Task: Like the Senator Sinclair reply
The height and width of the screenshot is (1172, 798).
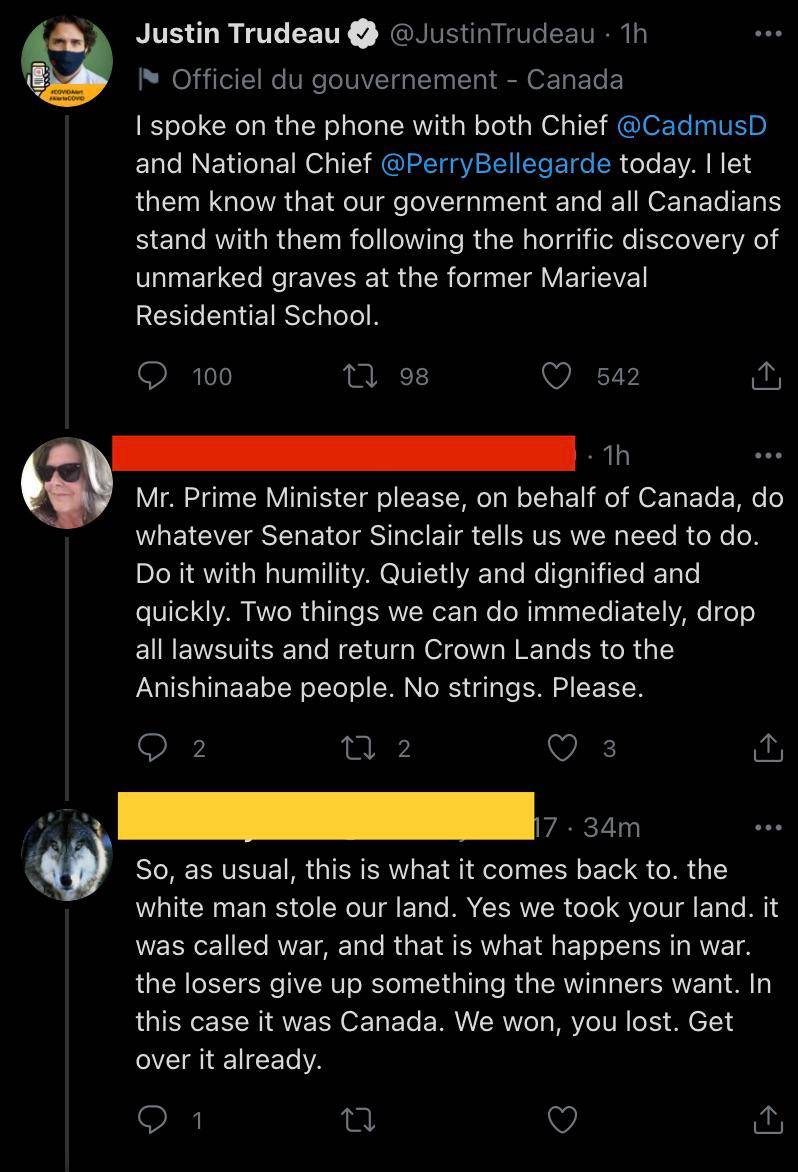Action: pos(563,747)
